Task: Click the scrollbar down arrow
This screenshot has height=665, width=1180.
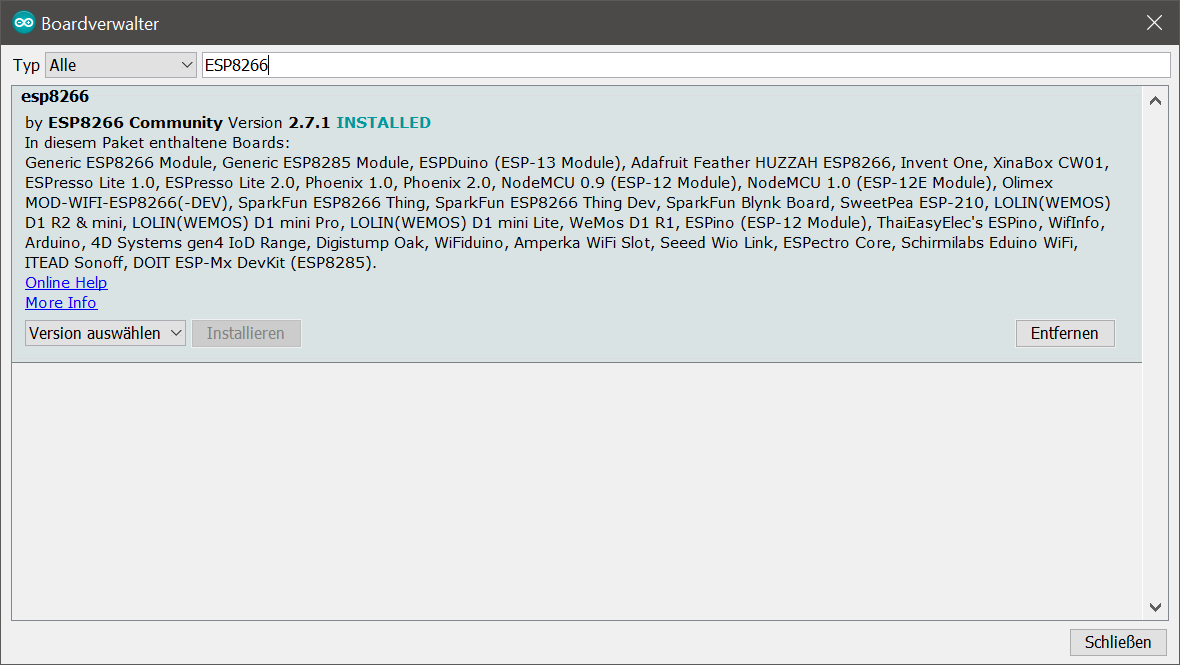Action: coord(1155,607)
